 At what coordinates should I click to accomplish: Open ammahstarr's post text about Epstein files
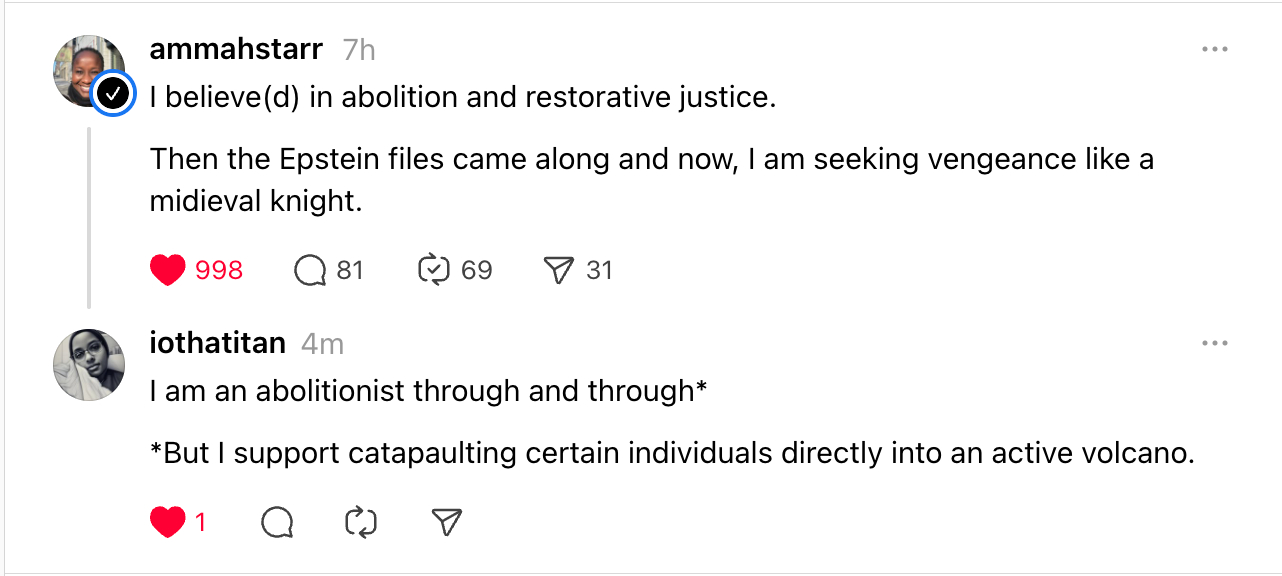(650, 180)
